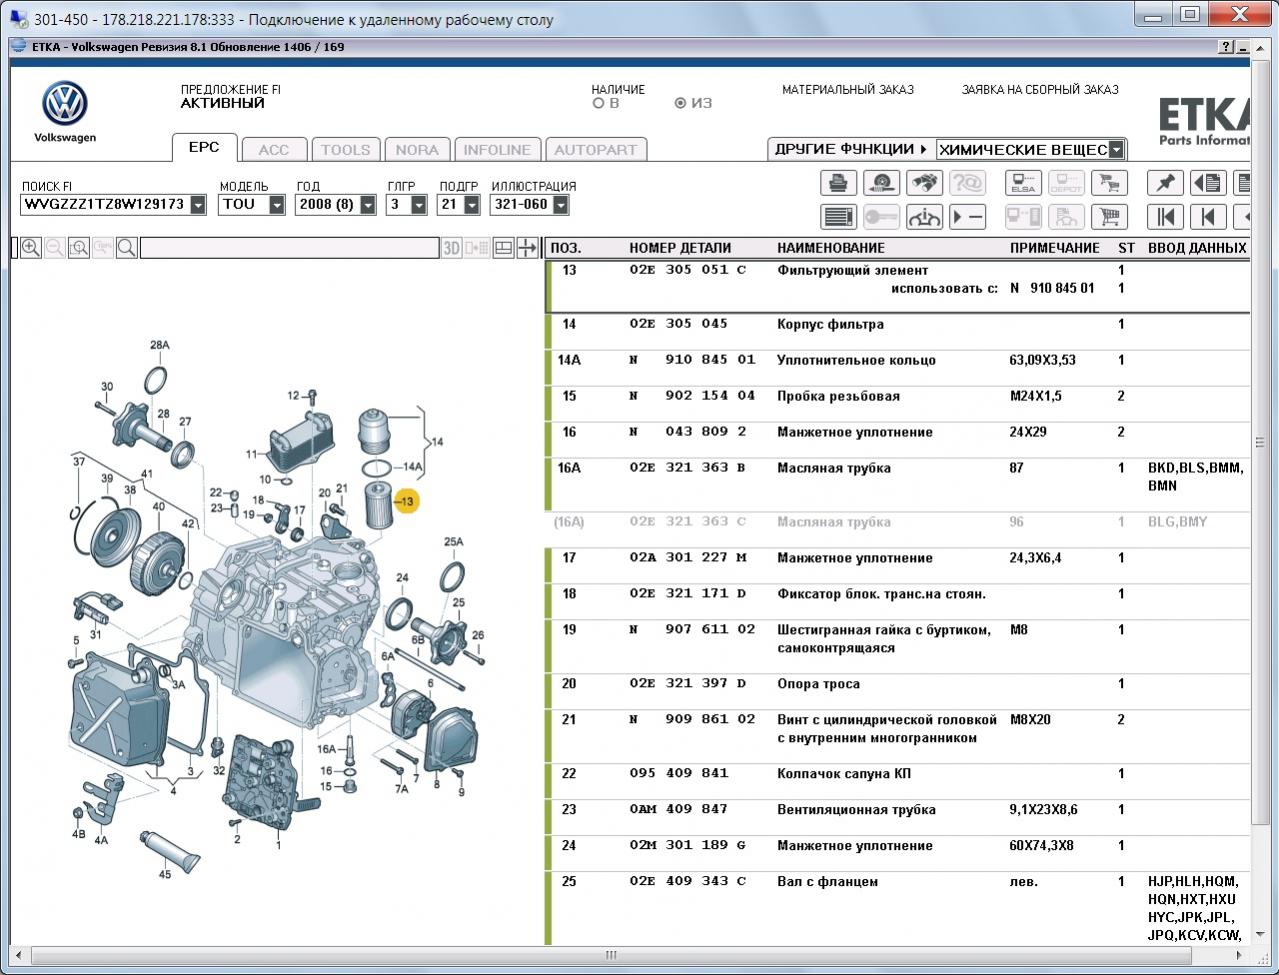Go to the previous illustration

point(1208,216)
